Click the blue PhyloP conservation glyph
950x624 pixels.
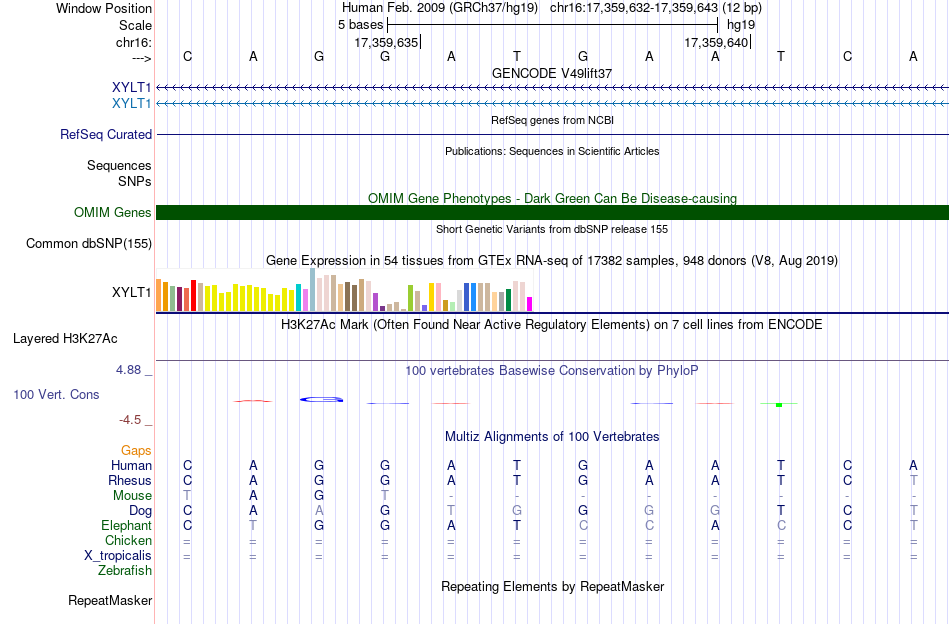322,399
